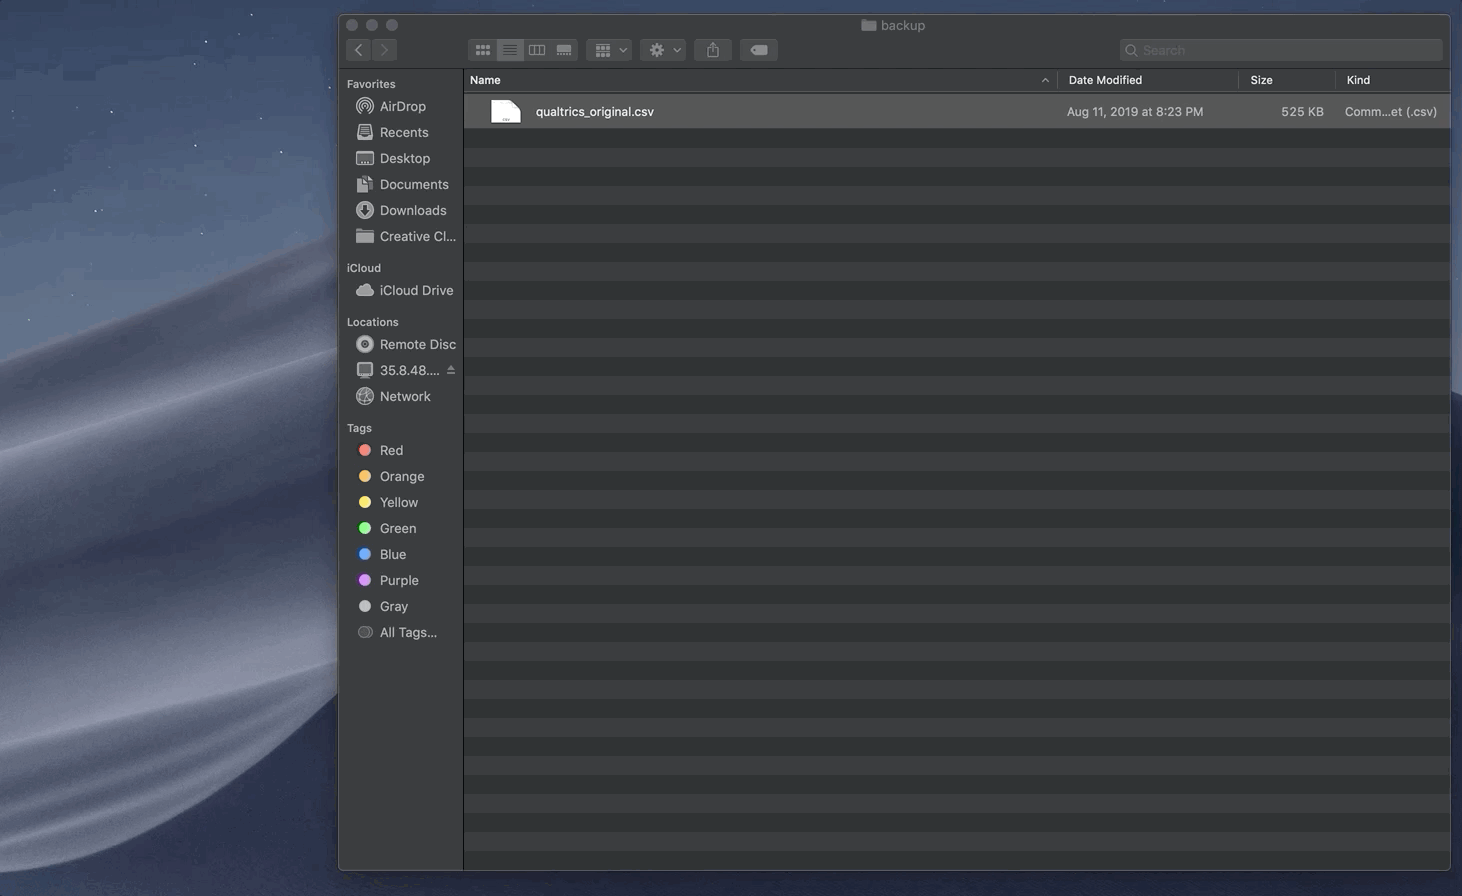The width and height of the screenshot is (1462, 896).
Task: Open Network location in sidebar
Action: click(404, 396)
